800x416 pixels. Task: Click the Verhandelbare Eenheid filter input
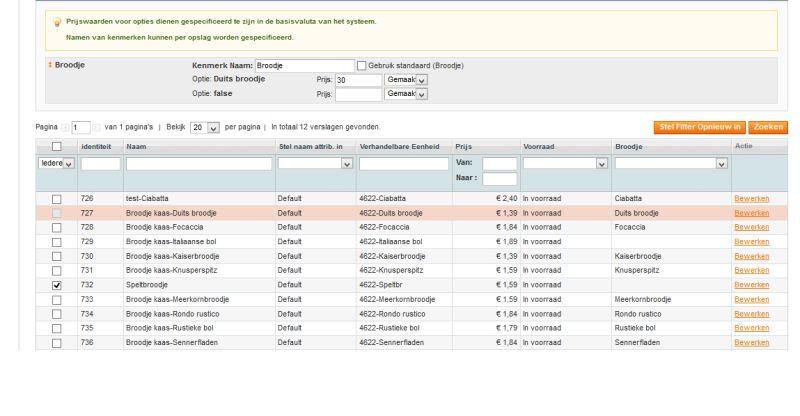click(404, 163)
